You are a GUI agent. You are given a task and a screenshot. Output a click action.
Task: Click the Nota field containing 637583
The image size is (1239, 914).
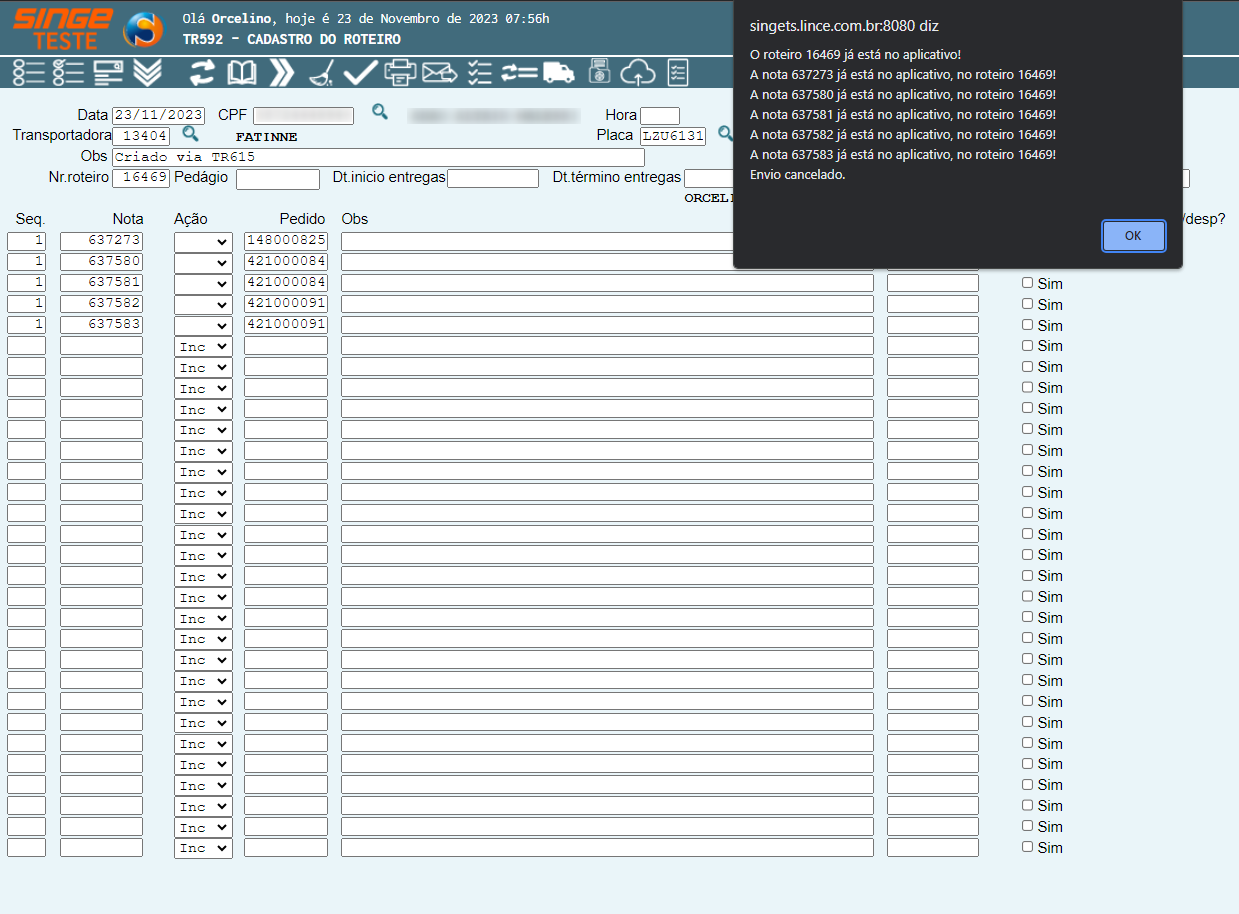(102, 325)
